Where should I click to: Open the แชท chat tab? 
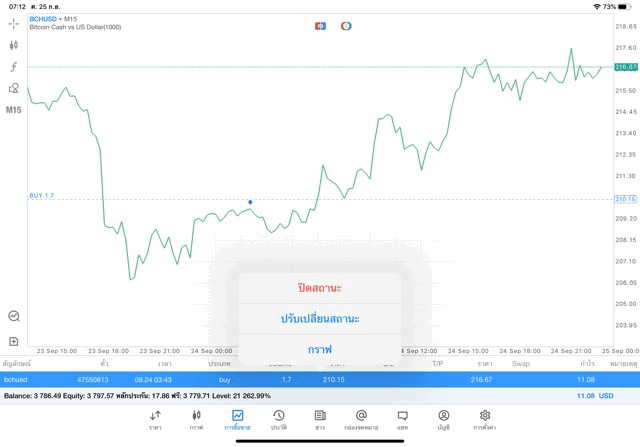click(402, 419)
